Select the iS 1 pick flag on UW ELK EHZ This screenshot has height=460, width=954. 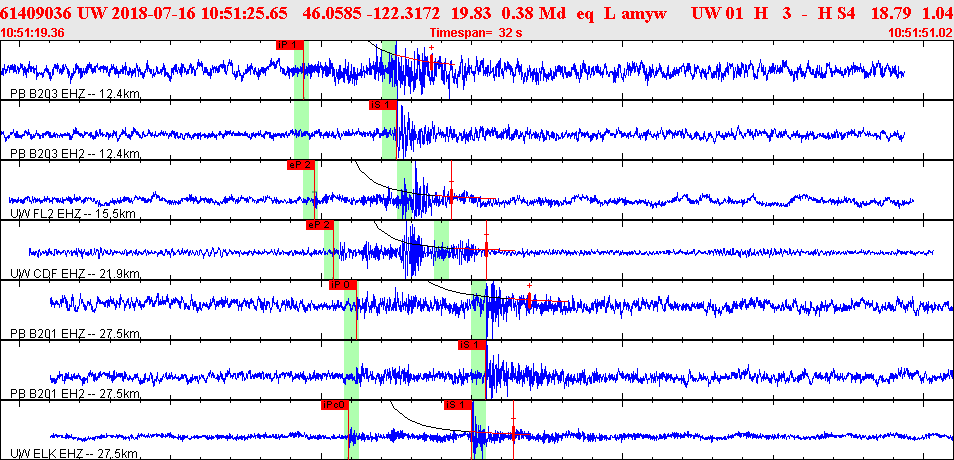point(458,405)
